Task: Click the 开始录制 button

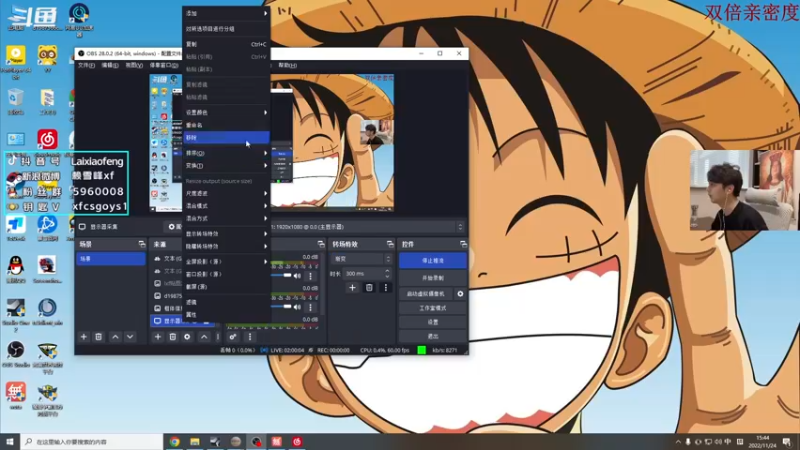Action: [433, 278]
